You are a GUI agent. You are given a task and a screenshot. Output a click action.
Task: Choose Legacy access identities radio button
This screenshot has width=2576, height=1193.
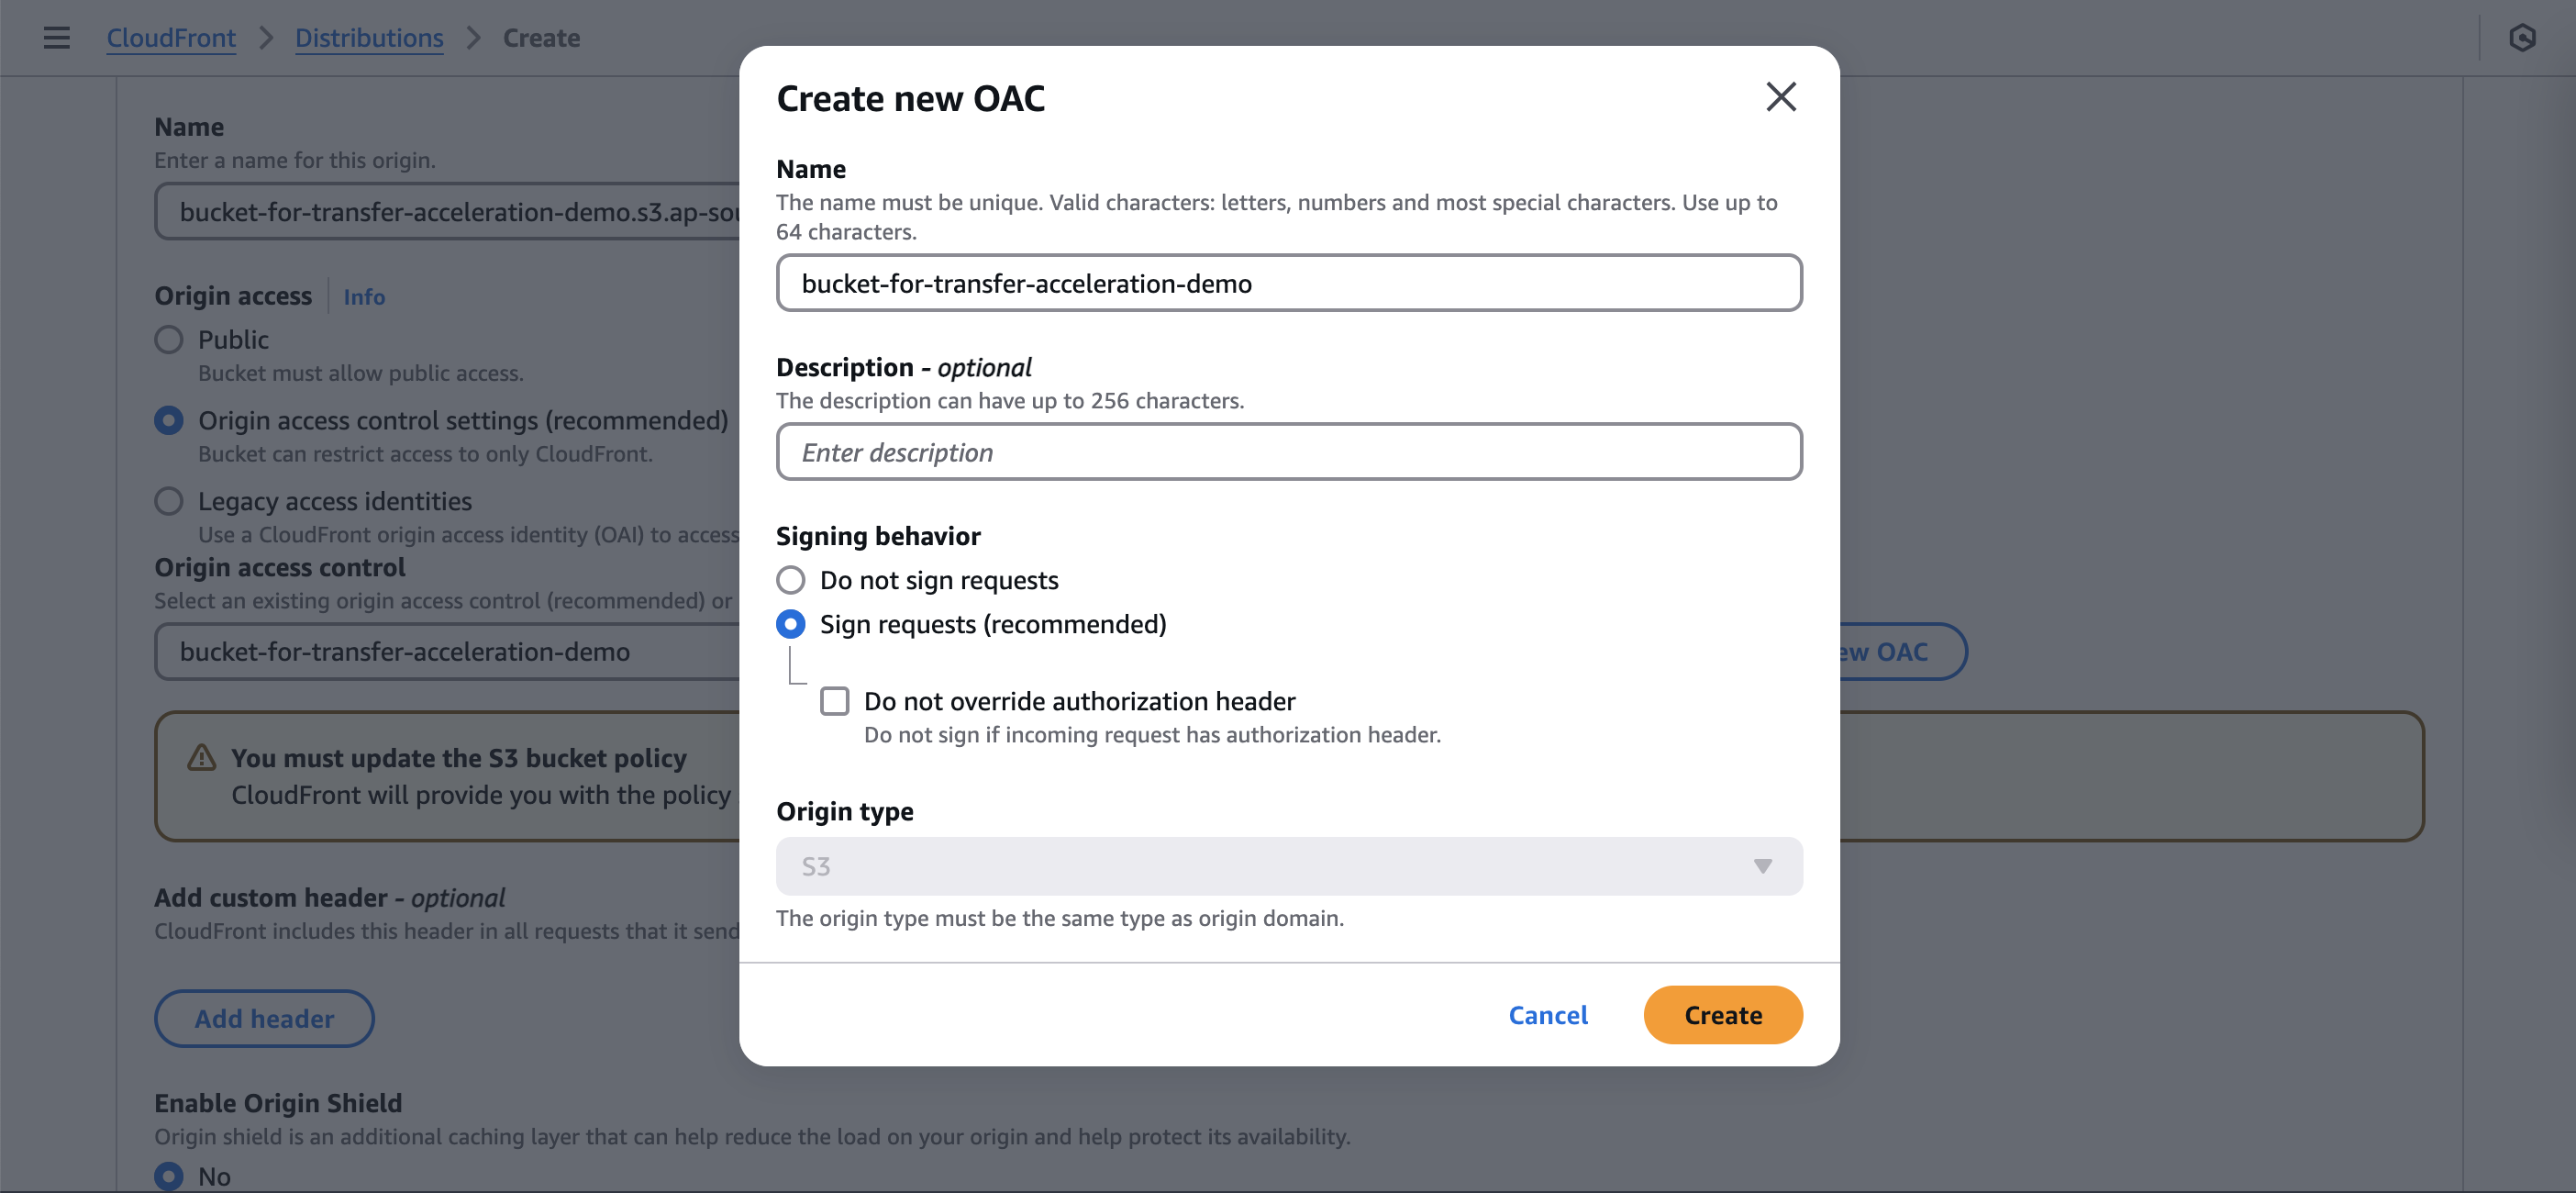coord(169,501)
